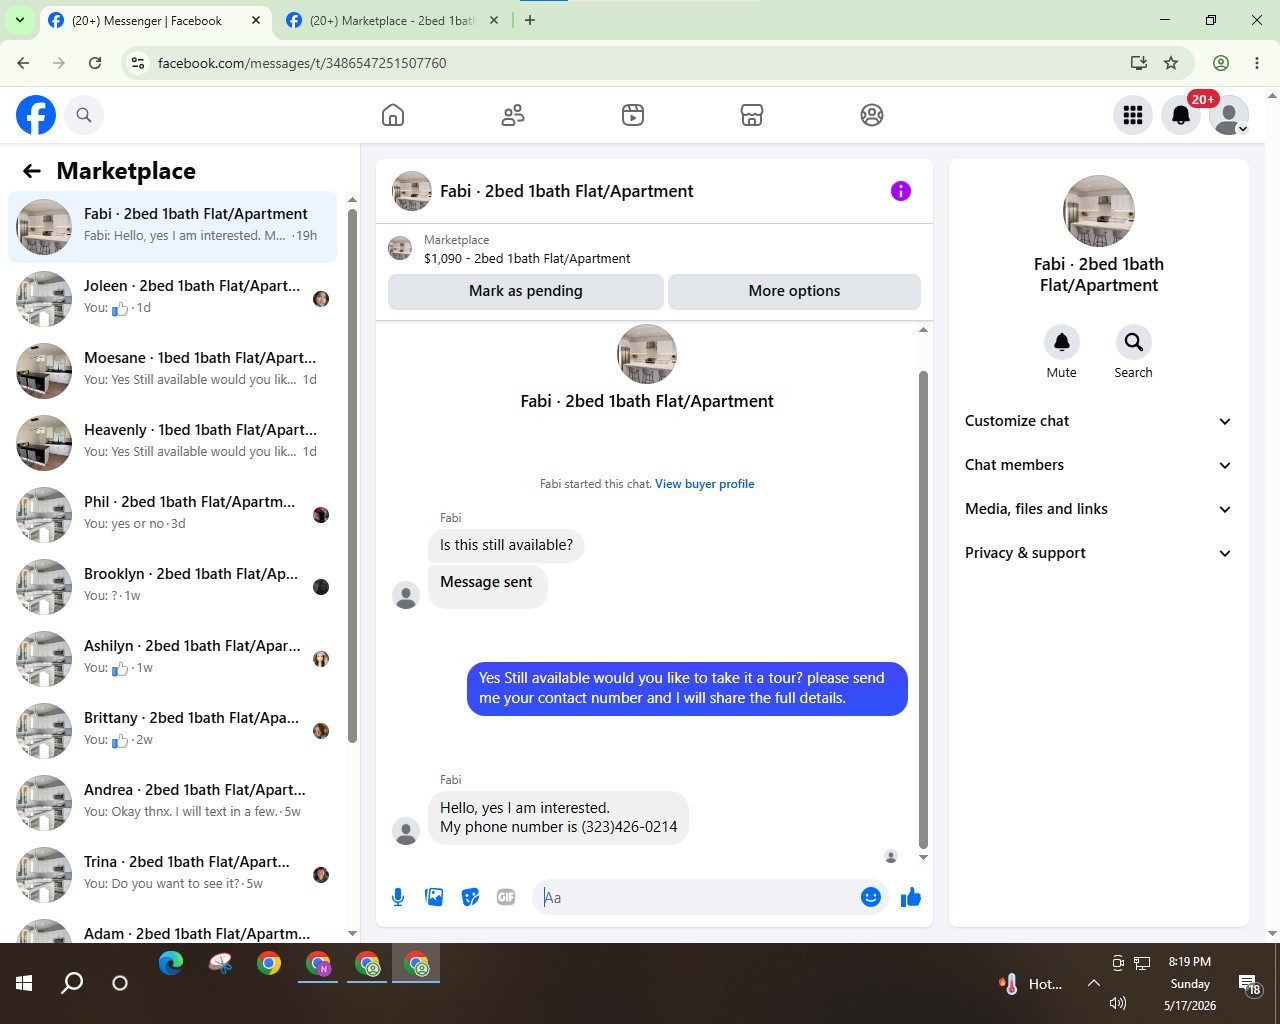1280x1024 pixels.
Task: Switch to Marketplace 2bed browser tab
Action: tap(392, 20)
